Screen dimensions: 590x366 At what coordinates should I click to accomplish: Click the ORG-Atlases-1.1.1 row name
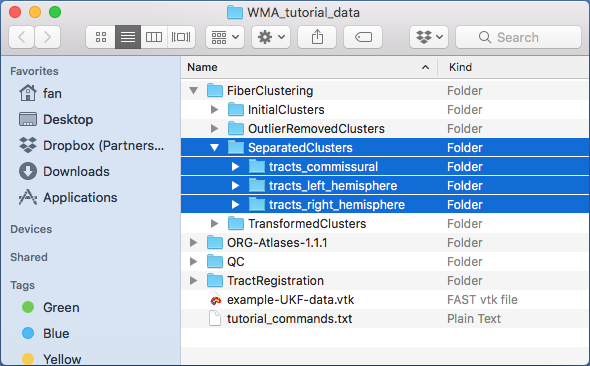(x=277, y=243)
